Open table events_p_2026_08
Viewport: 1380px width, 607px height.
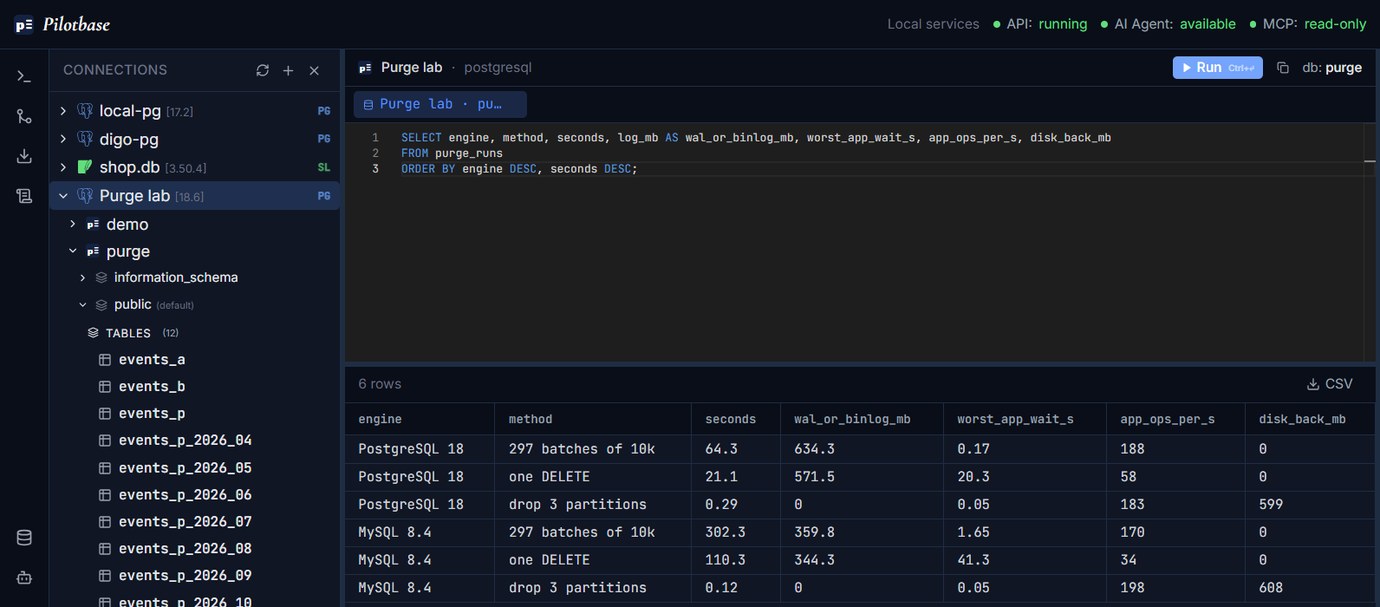click(185, 548)
